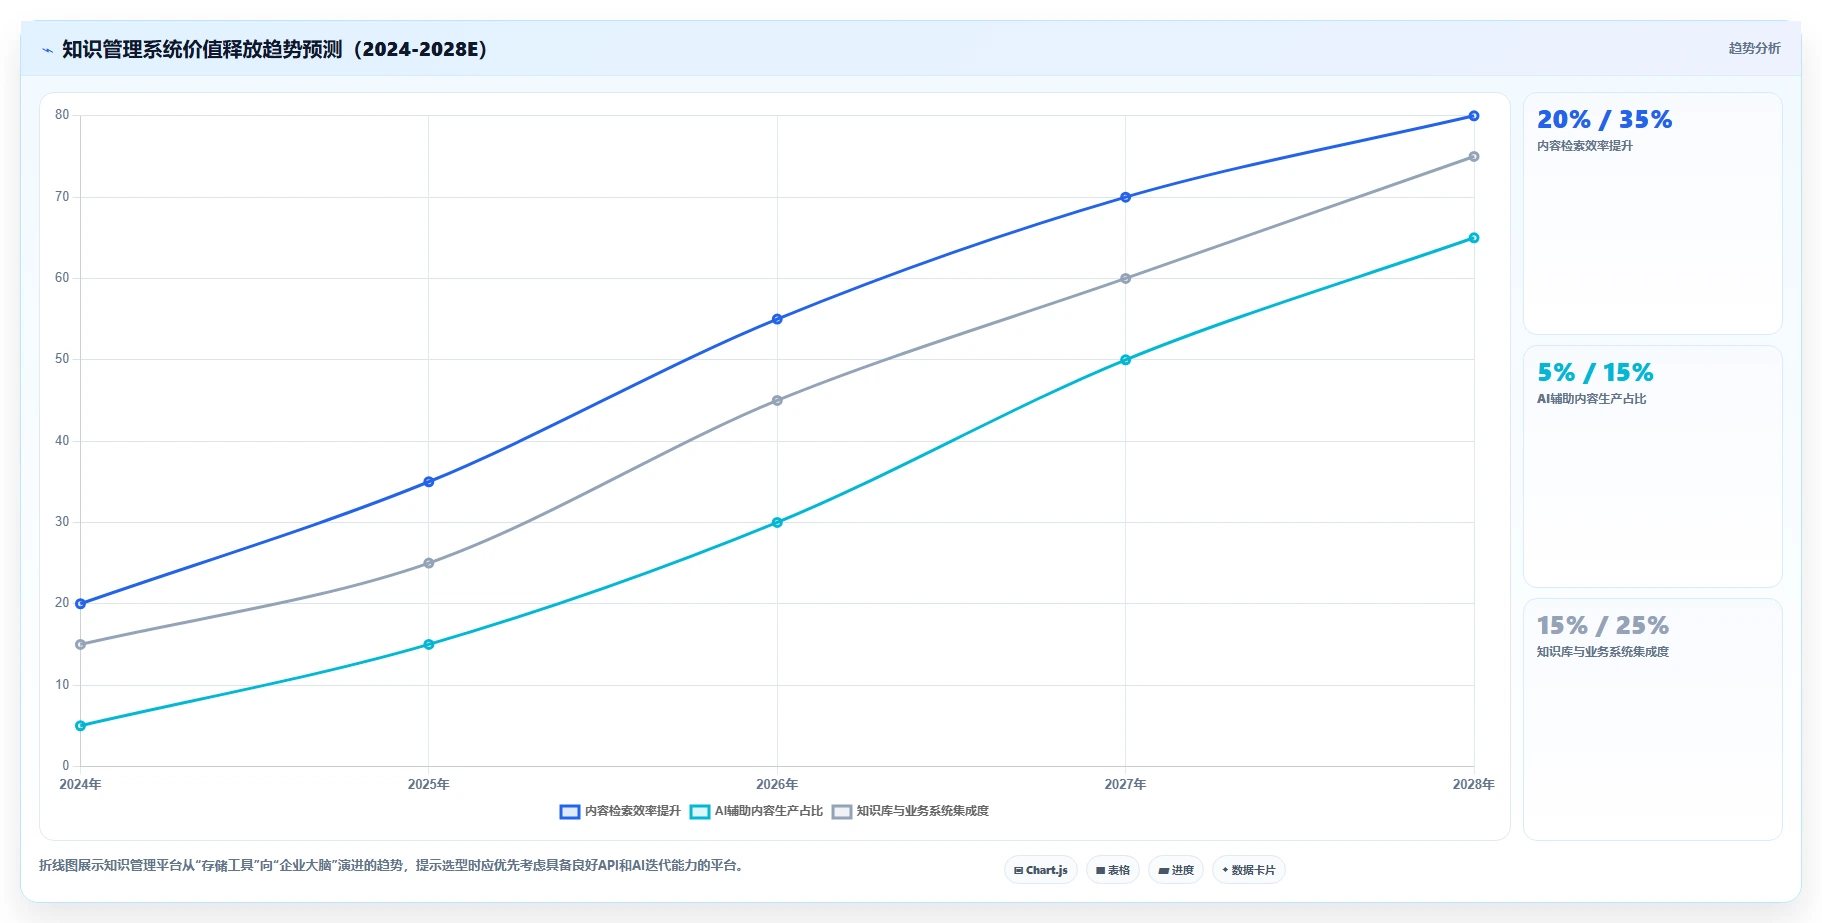
Task: Click the gray data point at 2027年
Action: click(x=1126, y=279)
